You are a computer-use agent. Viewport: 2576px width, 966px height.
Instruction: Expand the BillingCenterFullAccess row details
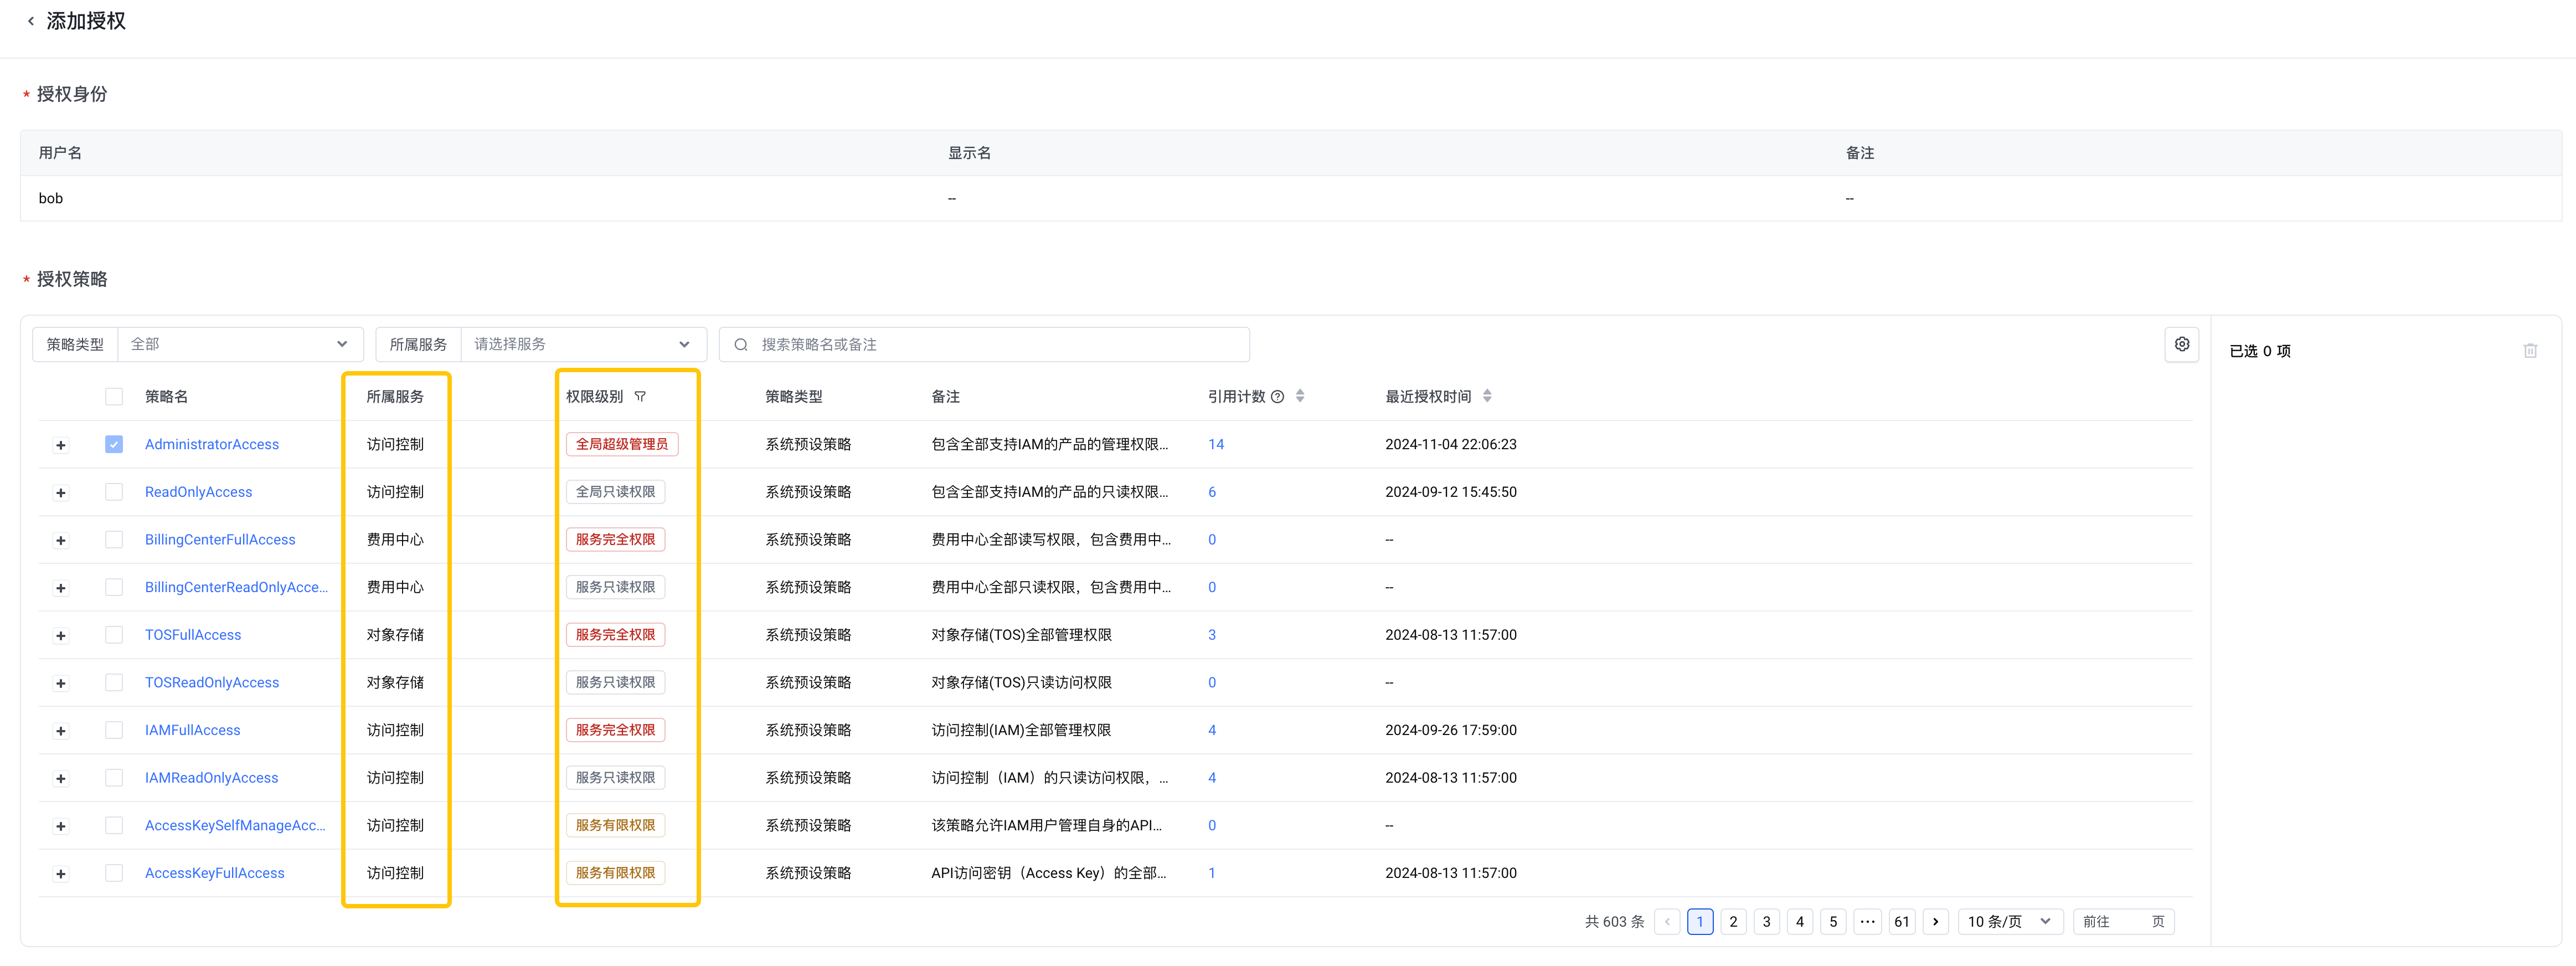(61, 541)
